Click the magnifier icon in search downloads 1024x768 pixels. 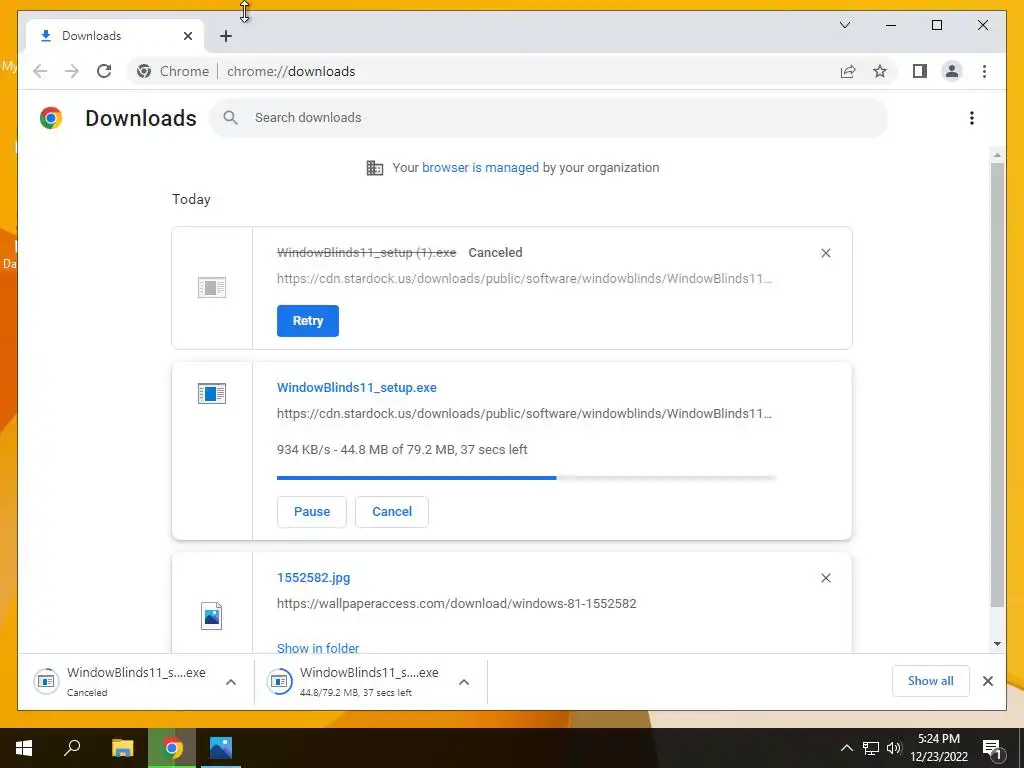pos(230,118)
